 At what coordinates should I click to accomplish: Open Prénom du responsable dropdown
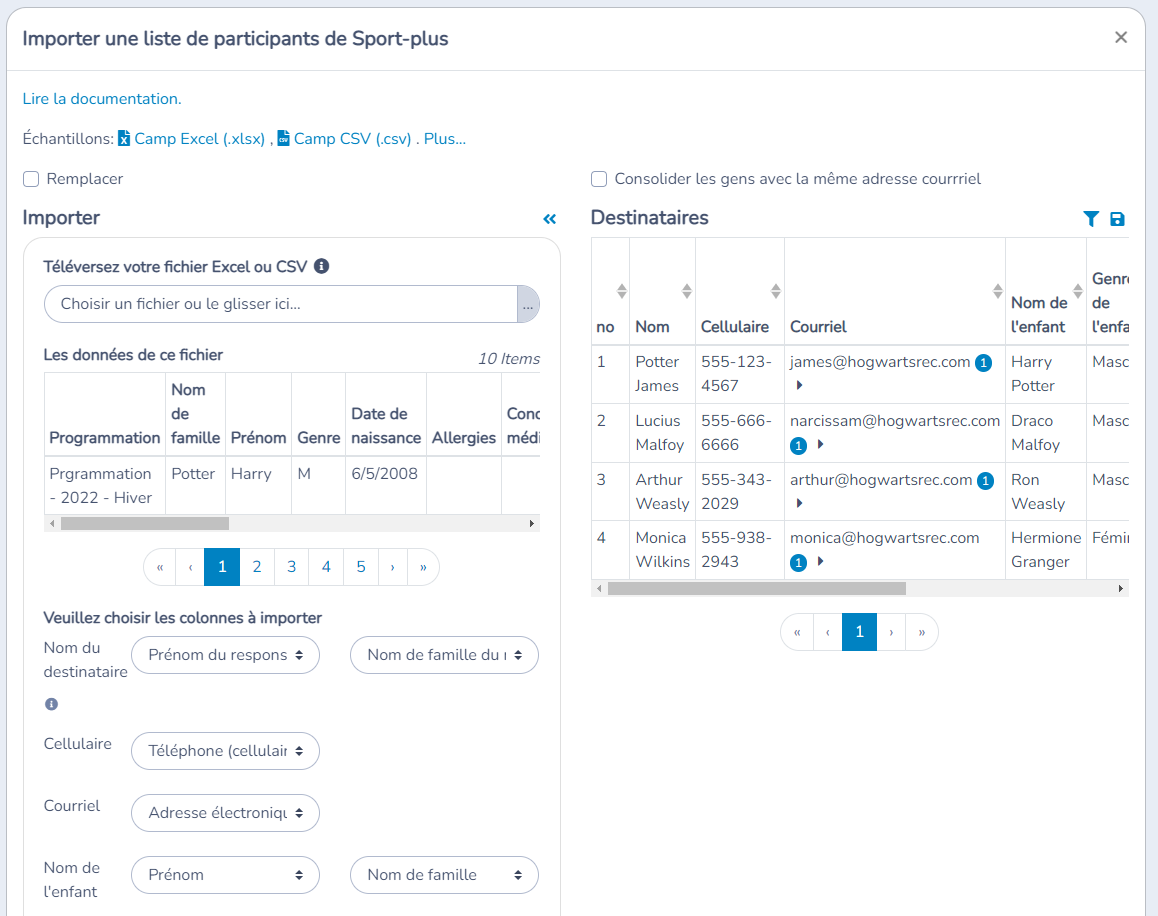pyautogui.click(x=225, y=655)
